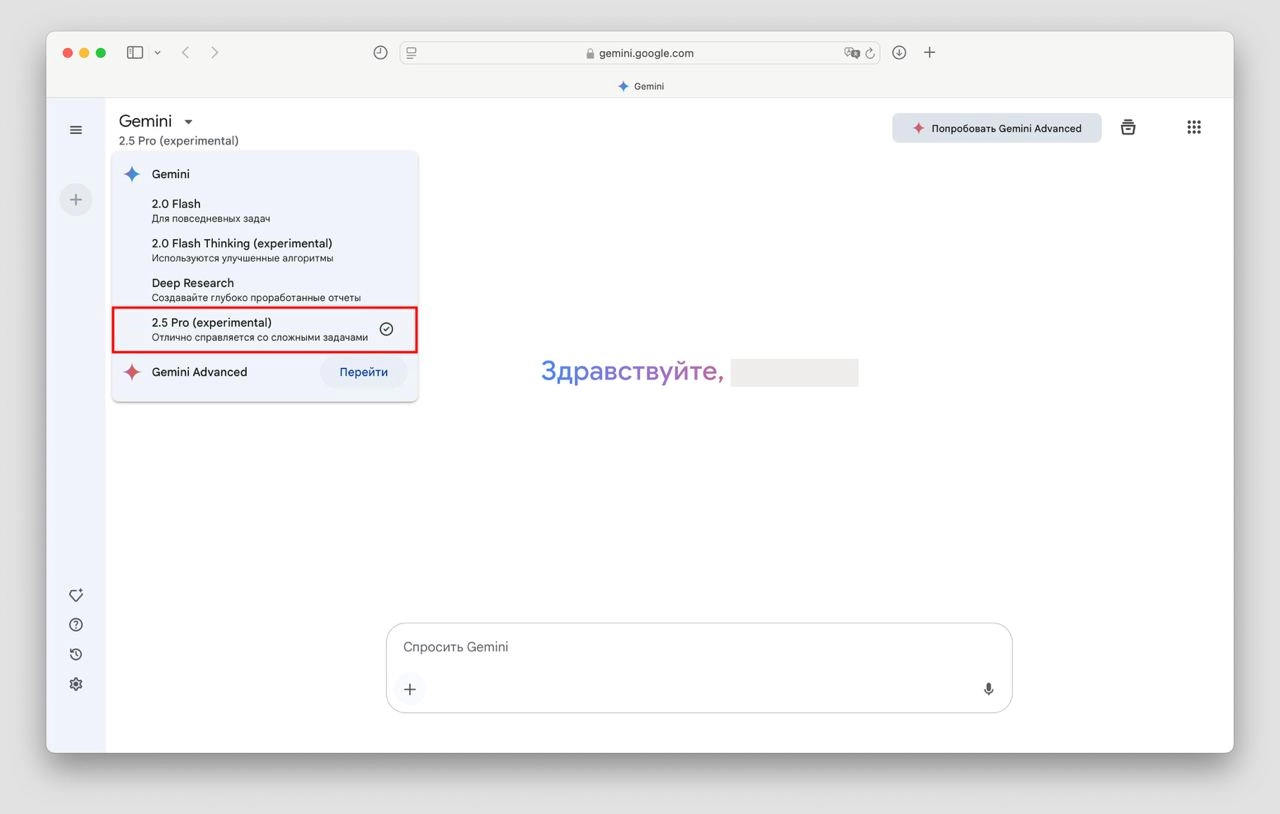
Task: Click blue Gemini star icon in dropdown
Action: pos(131,174)
